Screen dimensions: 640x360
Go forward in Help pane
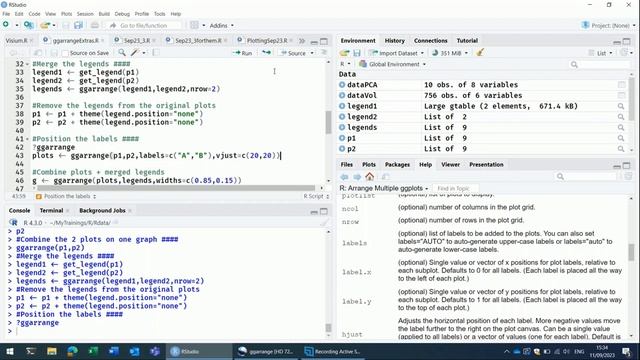pyautogui.click(x=357, y=177)
